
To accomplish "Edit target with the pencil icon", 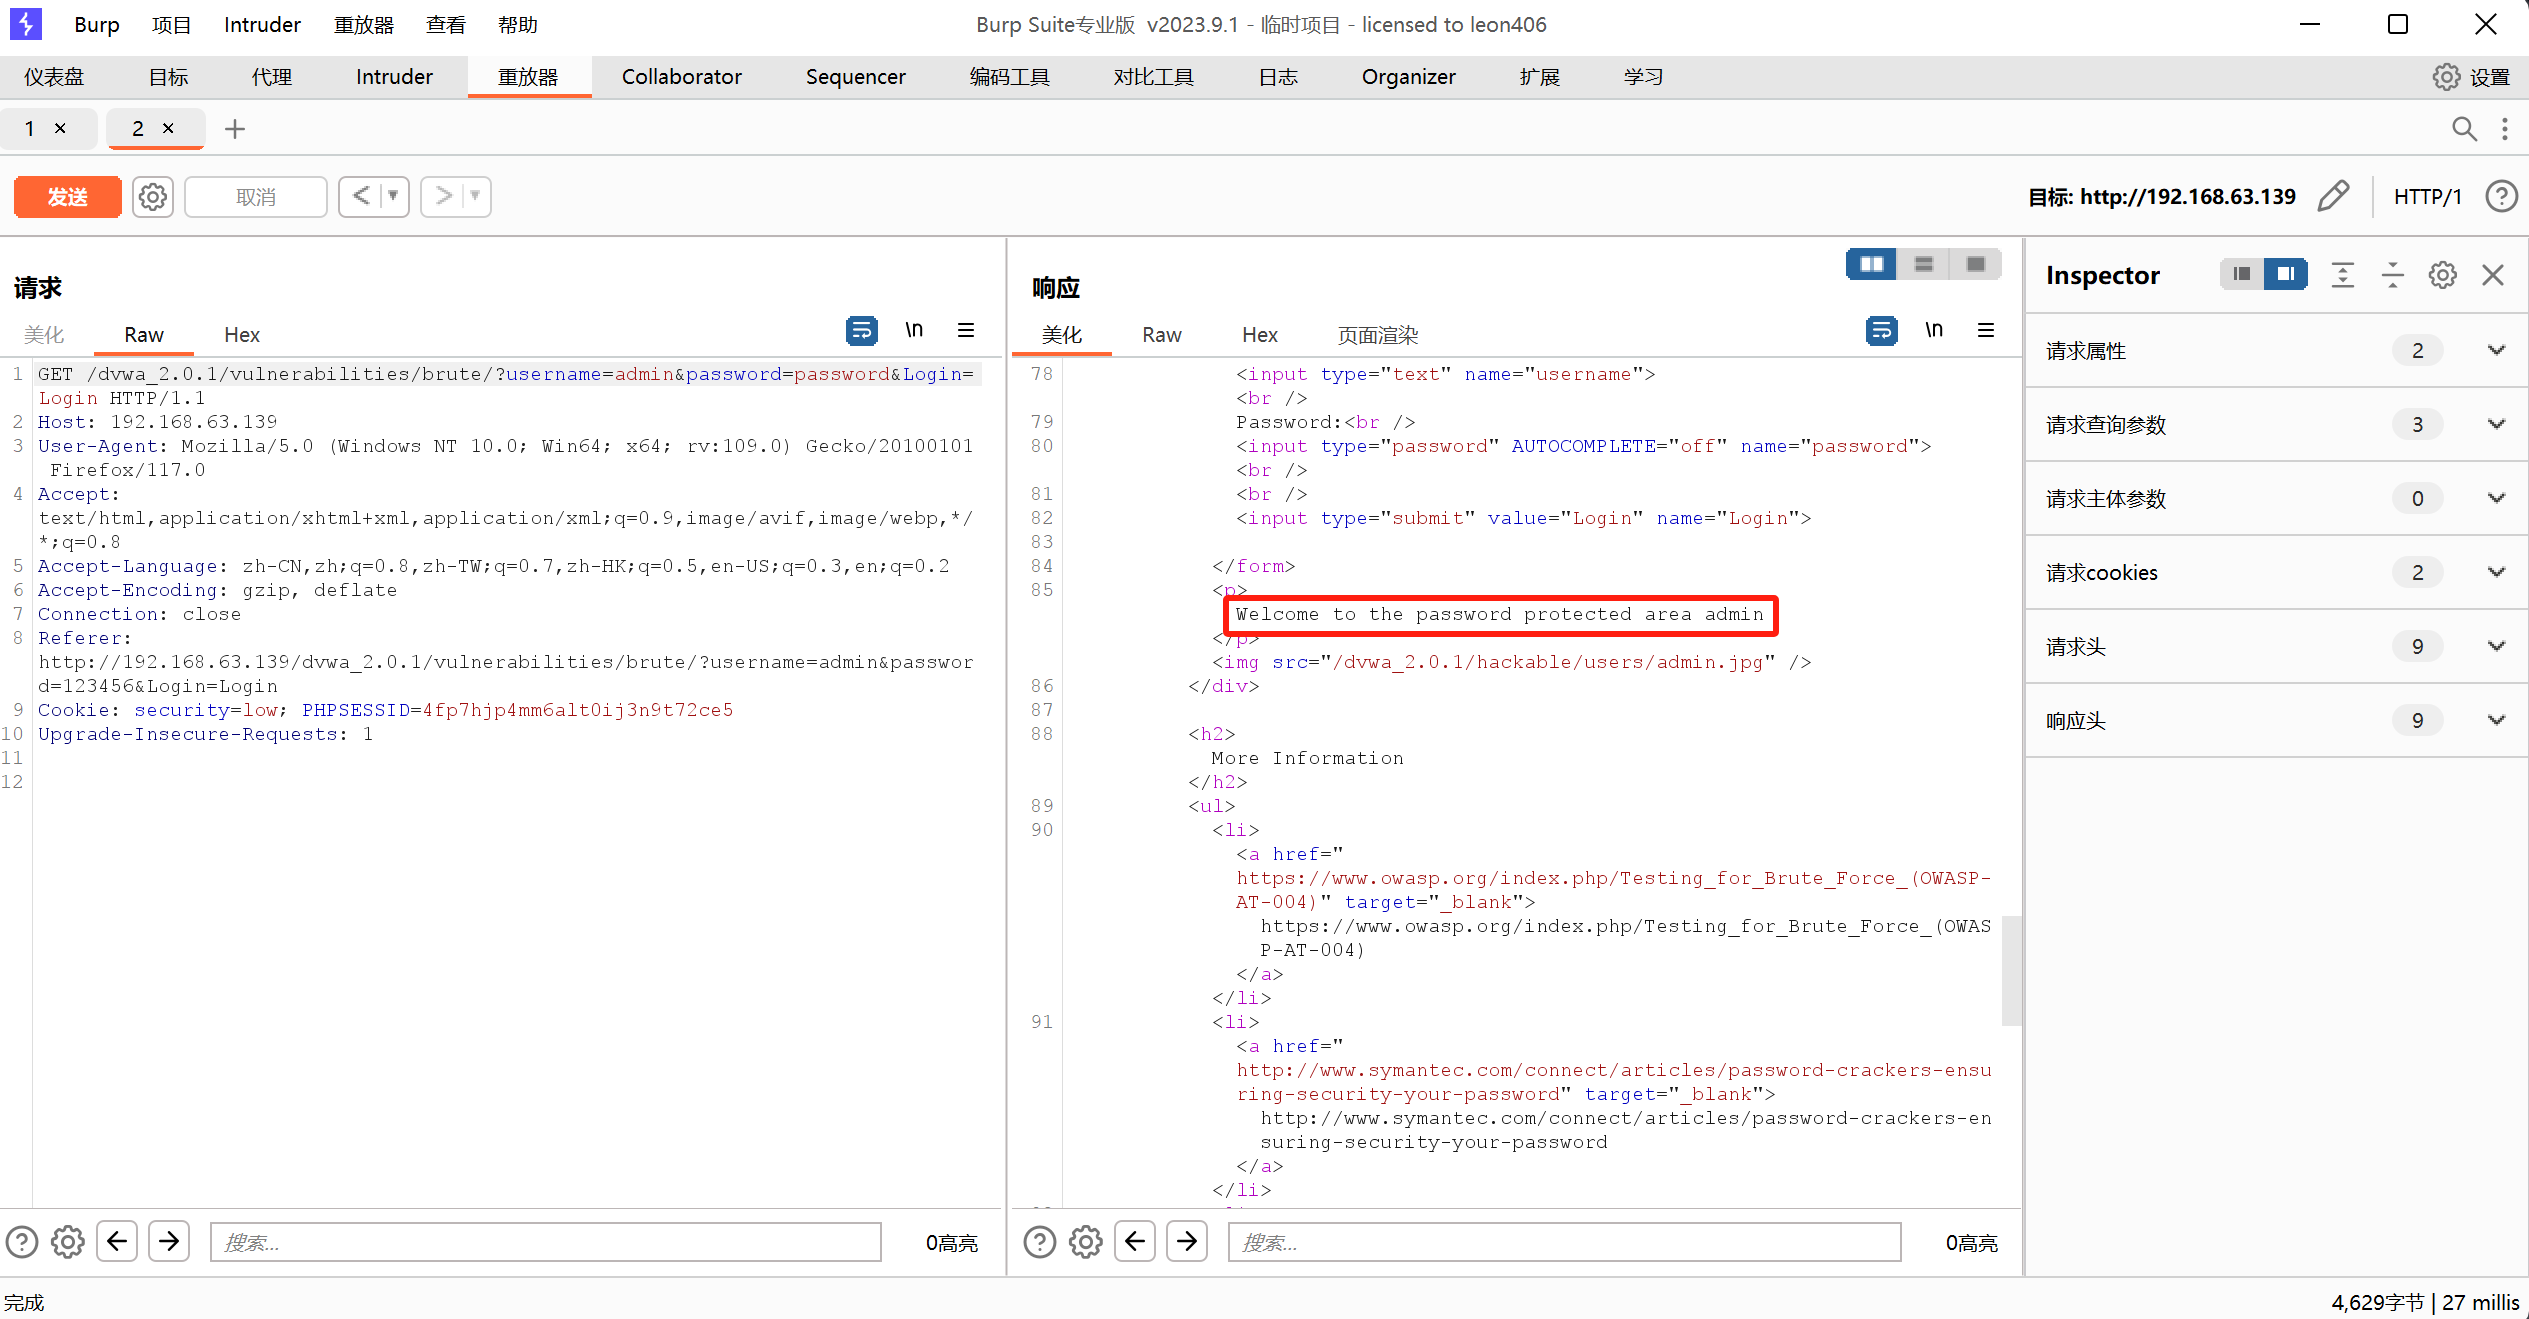I will 2333,196.
